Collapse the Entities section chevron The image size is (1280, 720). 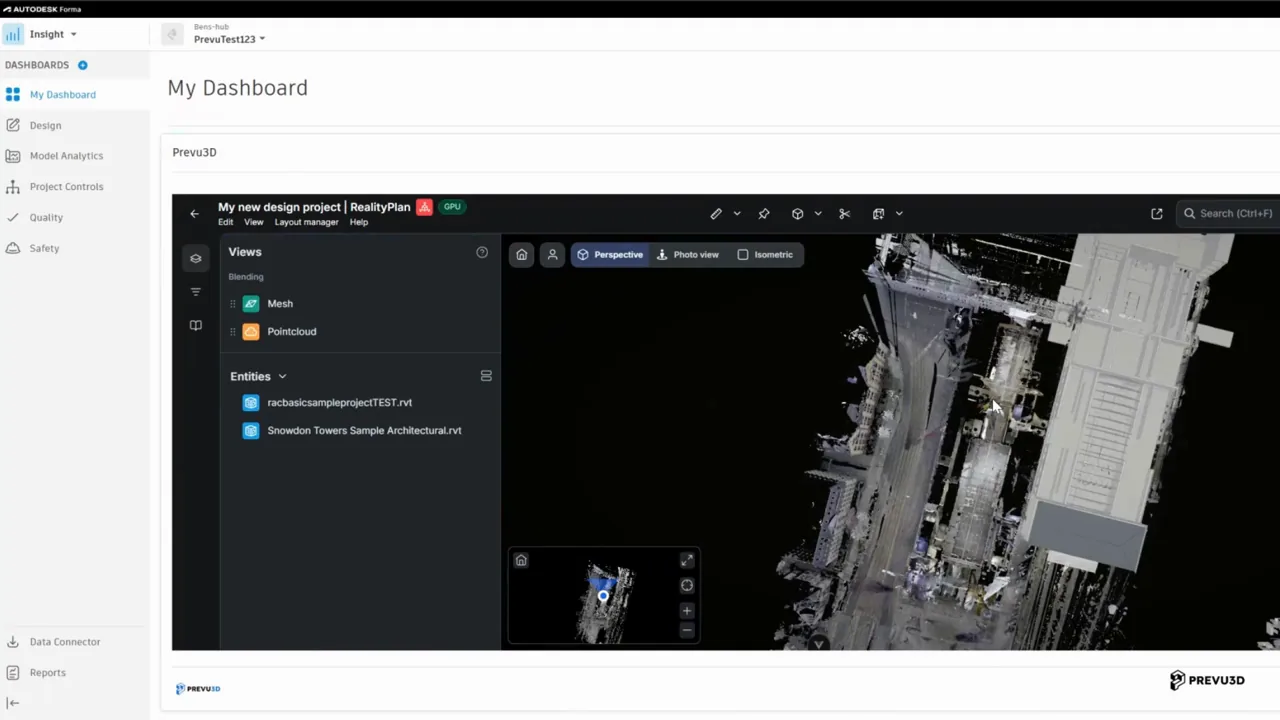(282, 376)
